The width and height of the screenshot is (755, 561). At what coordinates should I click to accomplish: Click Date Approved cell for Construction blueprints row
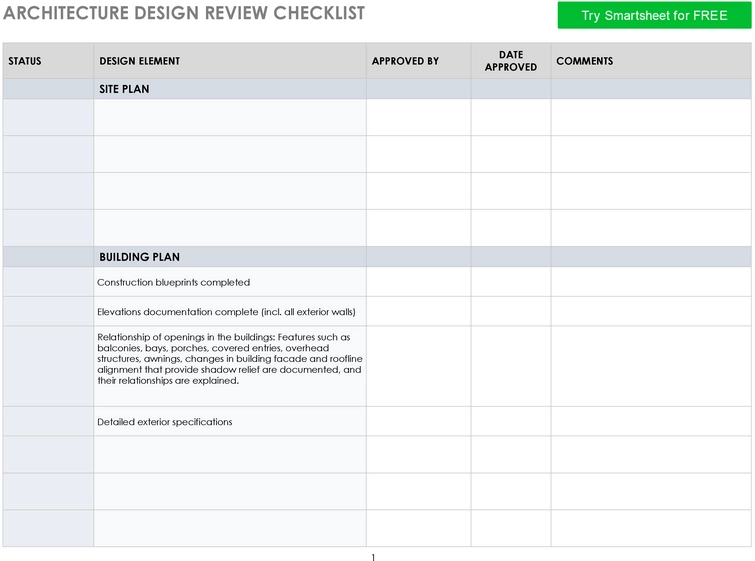(511, 282)
